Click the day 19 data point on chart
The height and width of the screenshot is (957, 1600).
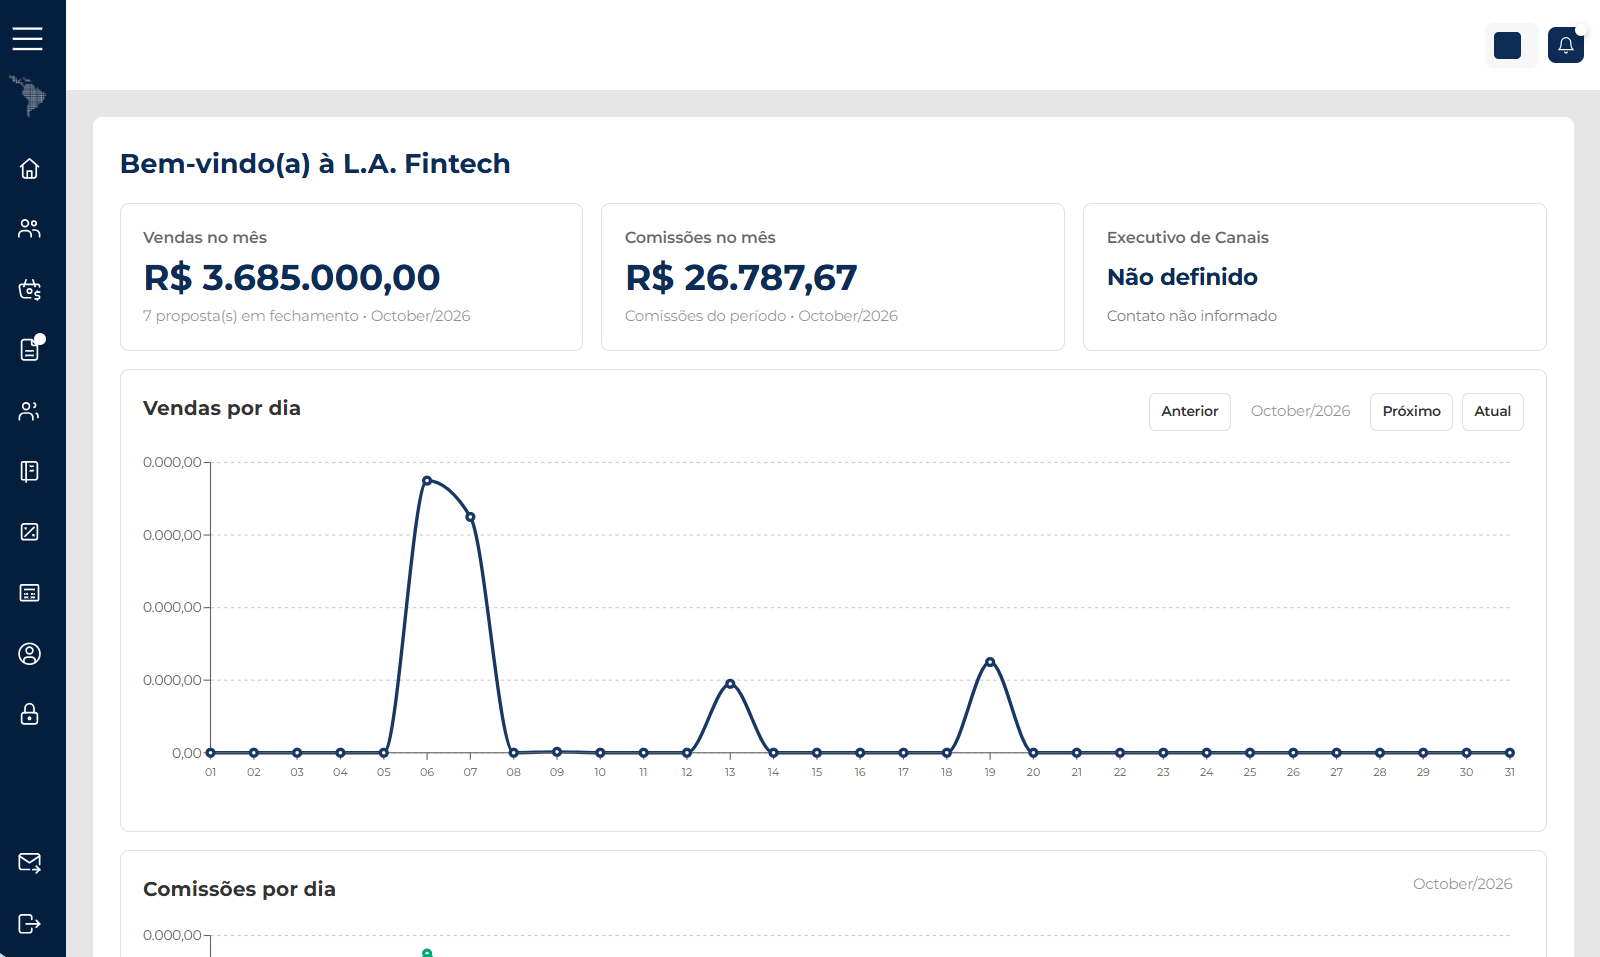point(990,662)
